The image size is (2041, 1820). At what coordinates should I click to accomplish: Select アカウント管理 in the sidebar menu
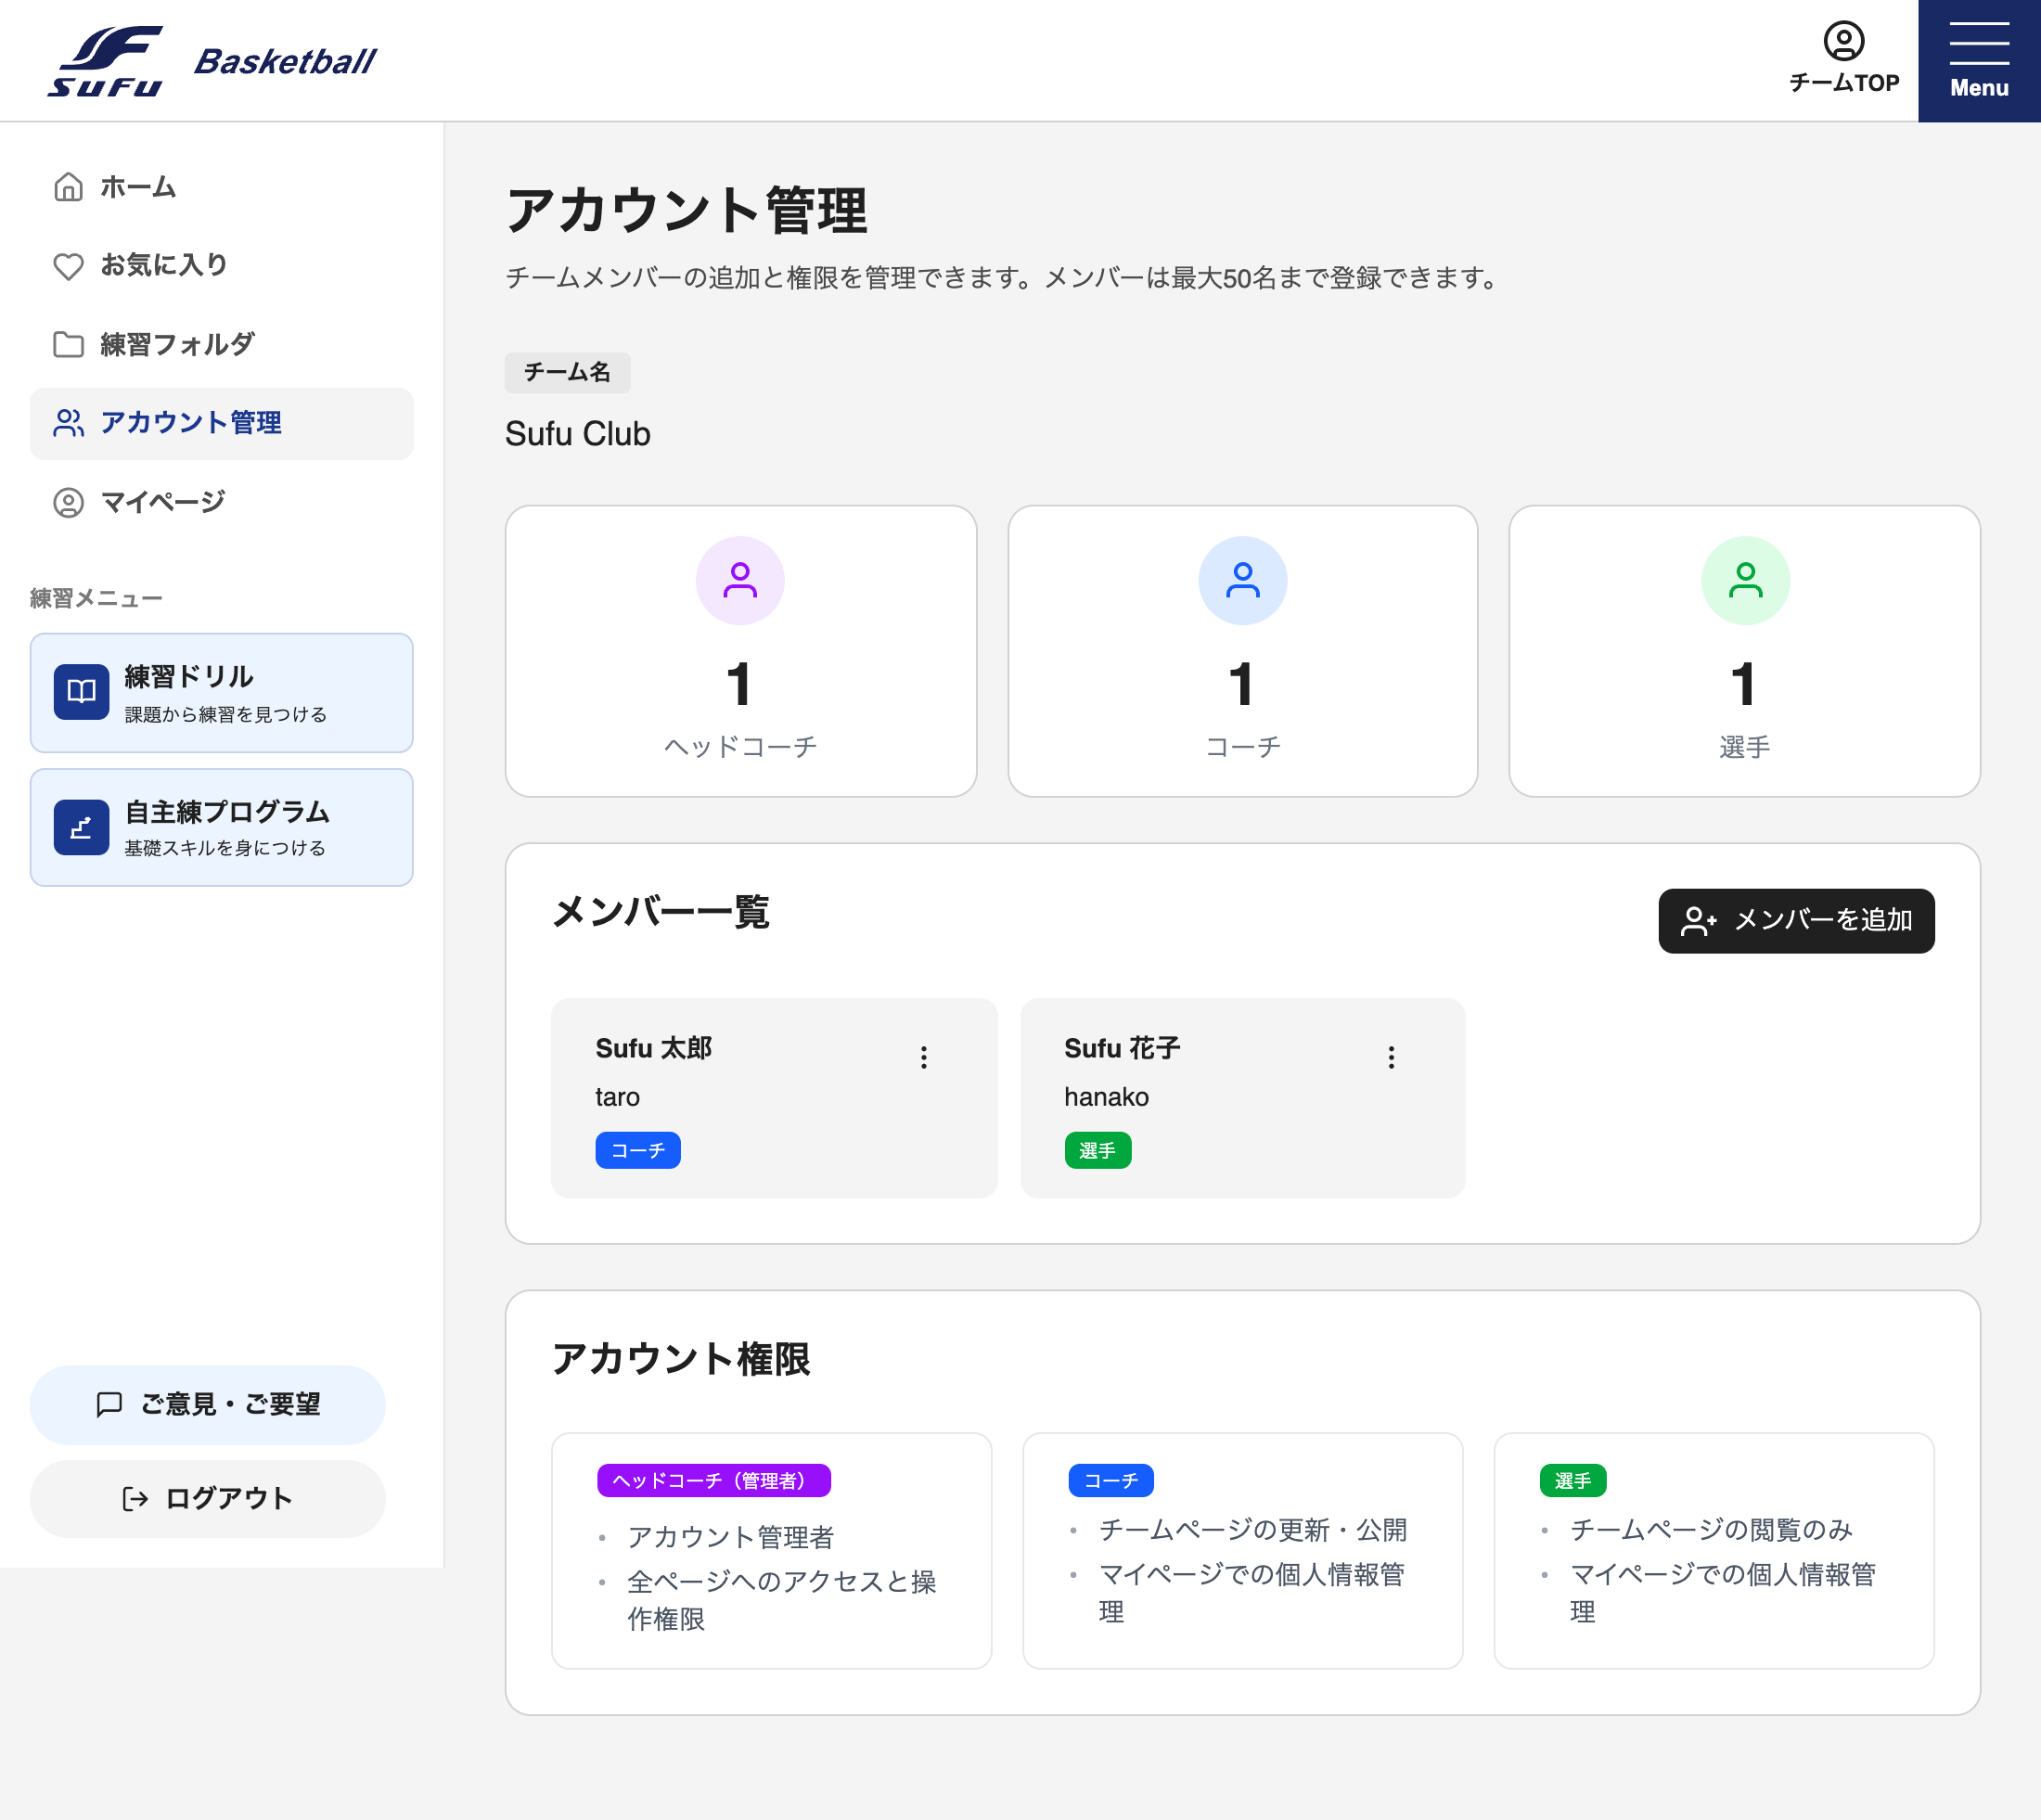point(190,423)
